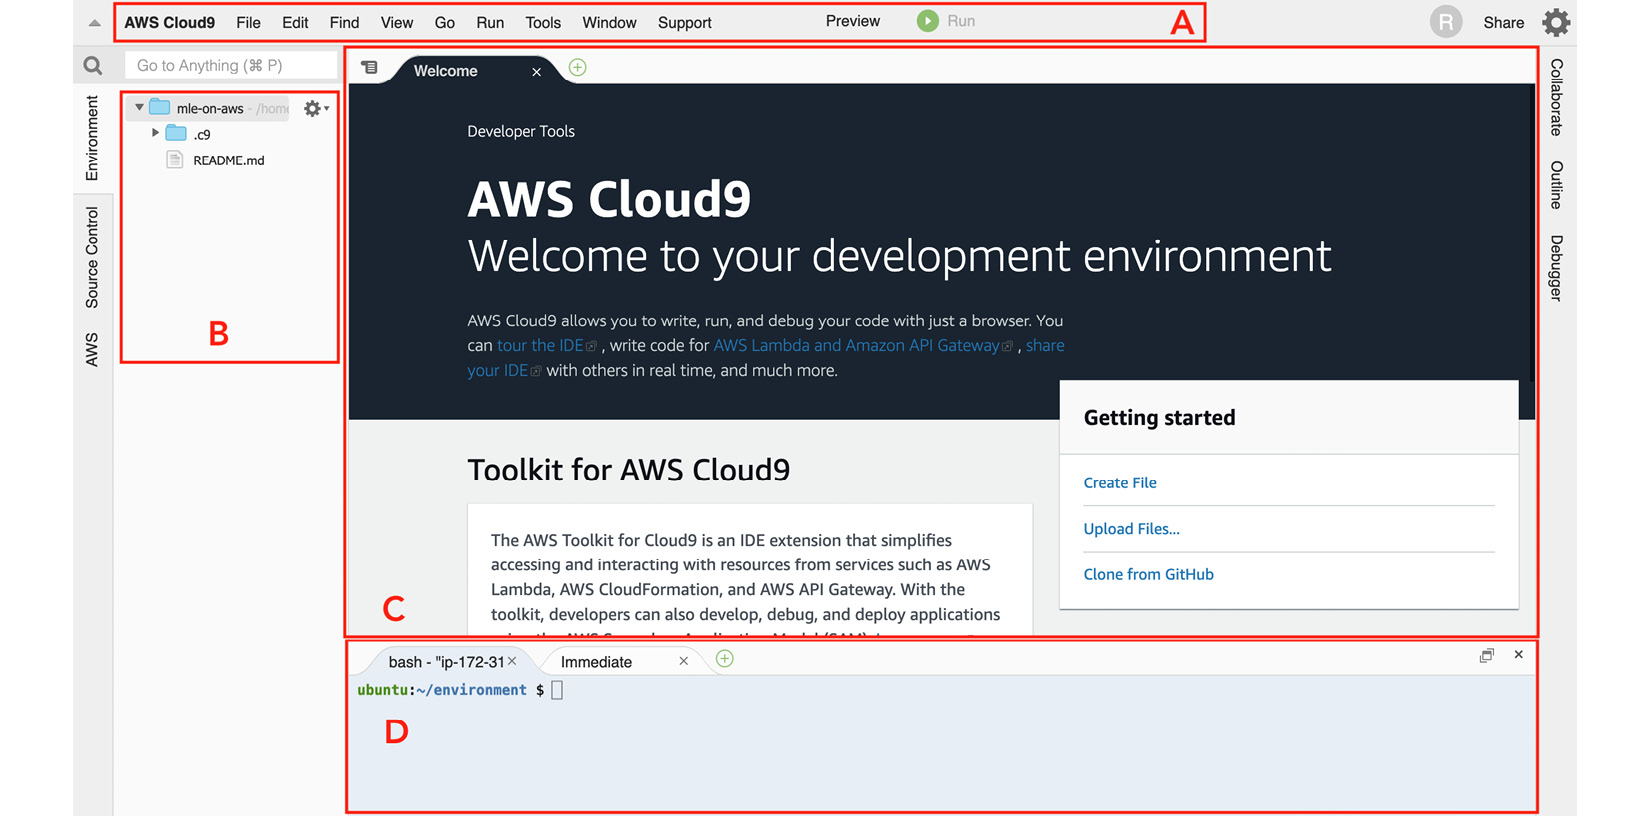Click the search magnifier icon
This screenshot has height=816, width=1650.
[93, 66]
